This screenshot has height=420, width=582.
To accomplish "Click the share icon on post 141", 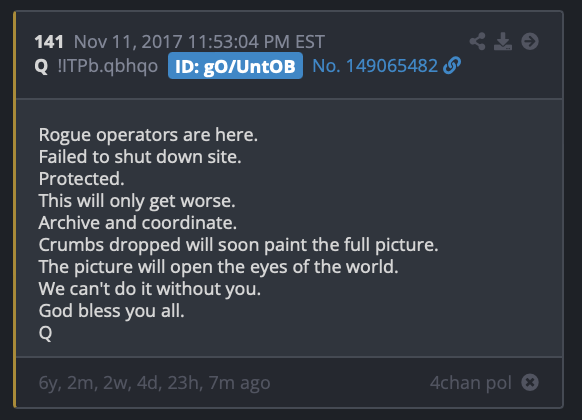I will [x=477, y=41].
